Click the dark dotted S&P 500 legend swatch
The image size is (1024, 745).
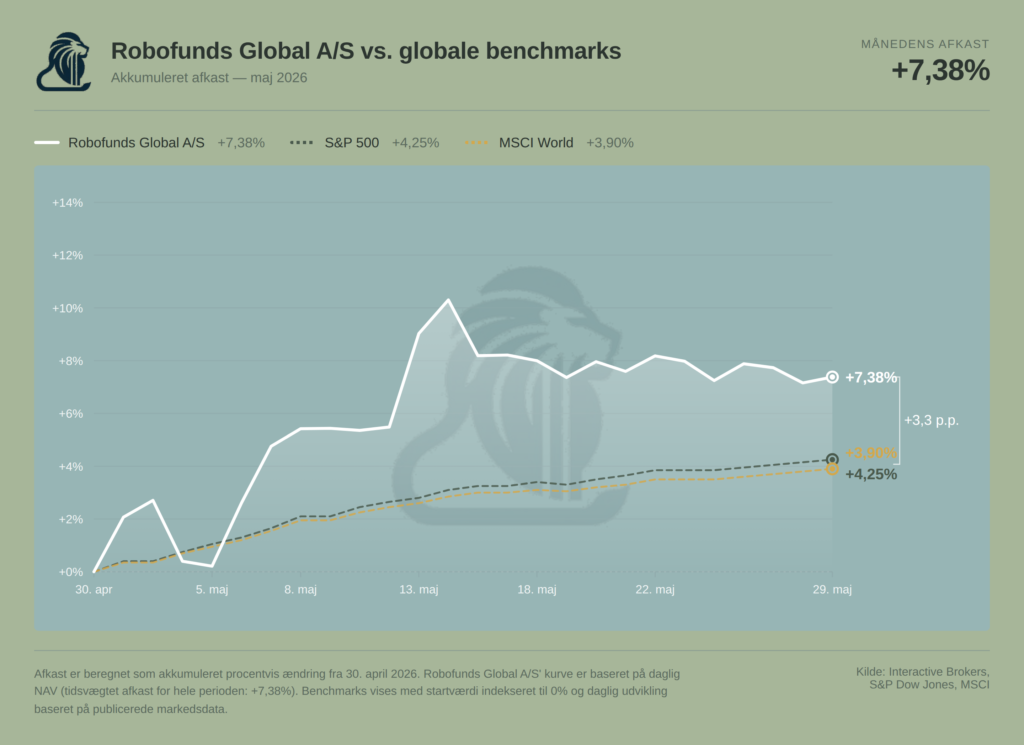[x=302, y=142]
